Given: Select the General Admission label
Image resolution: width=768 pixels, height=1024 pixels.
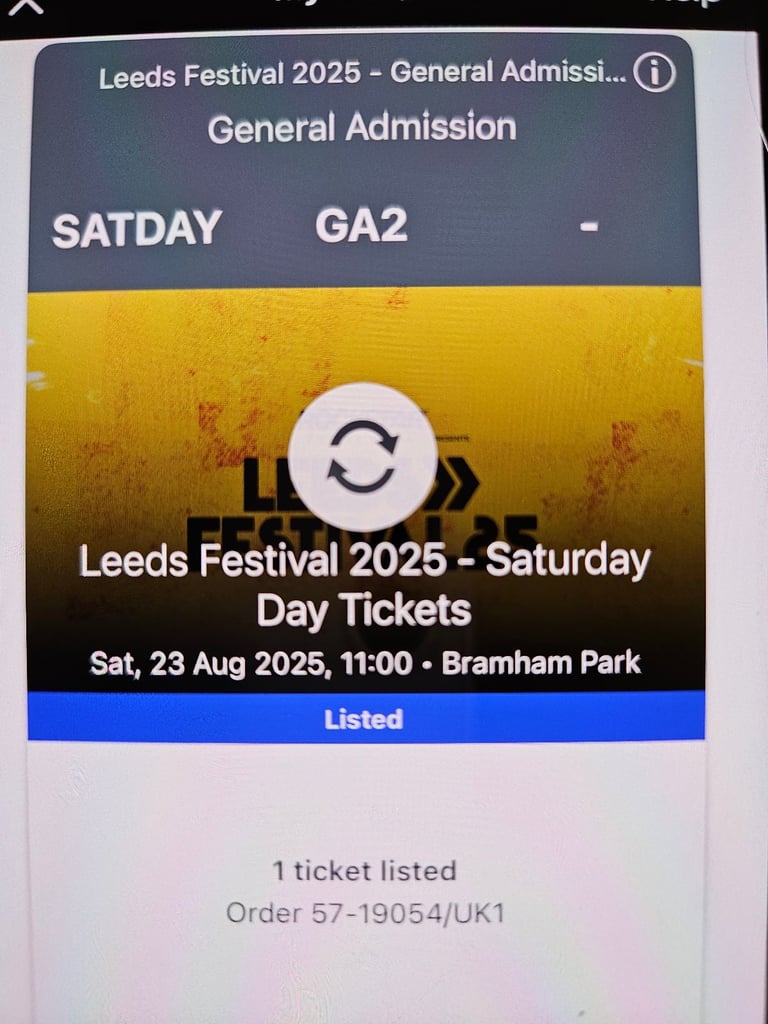Looking at the screenshot, I should [x=362, y=127].
